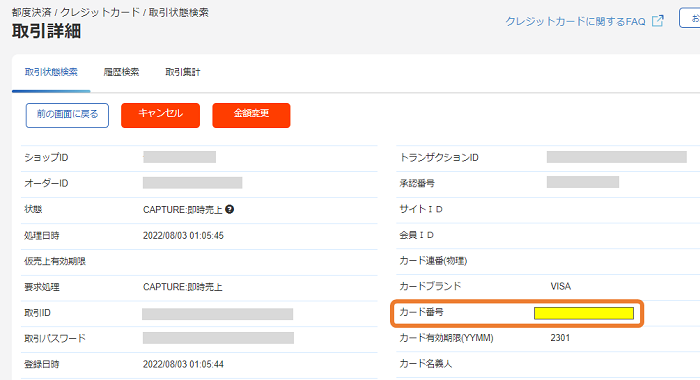Click the help icon next to CAPTURE:即時売上 status
The height and width of the screenshot is (380, 700).
point(229,209)
